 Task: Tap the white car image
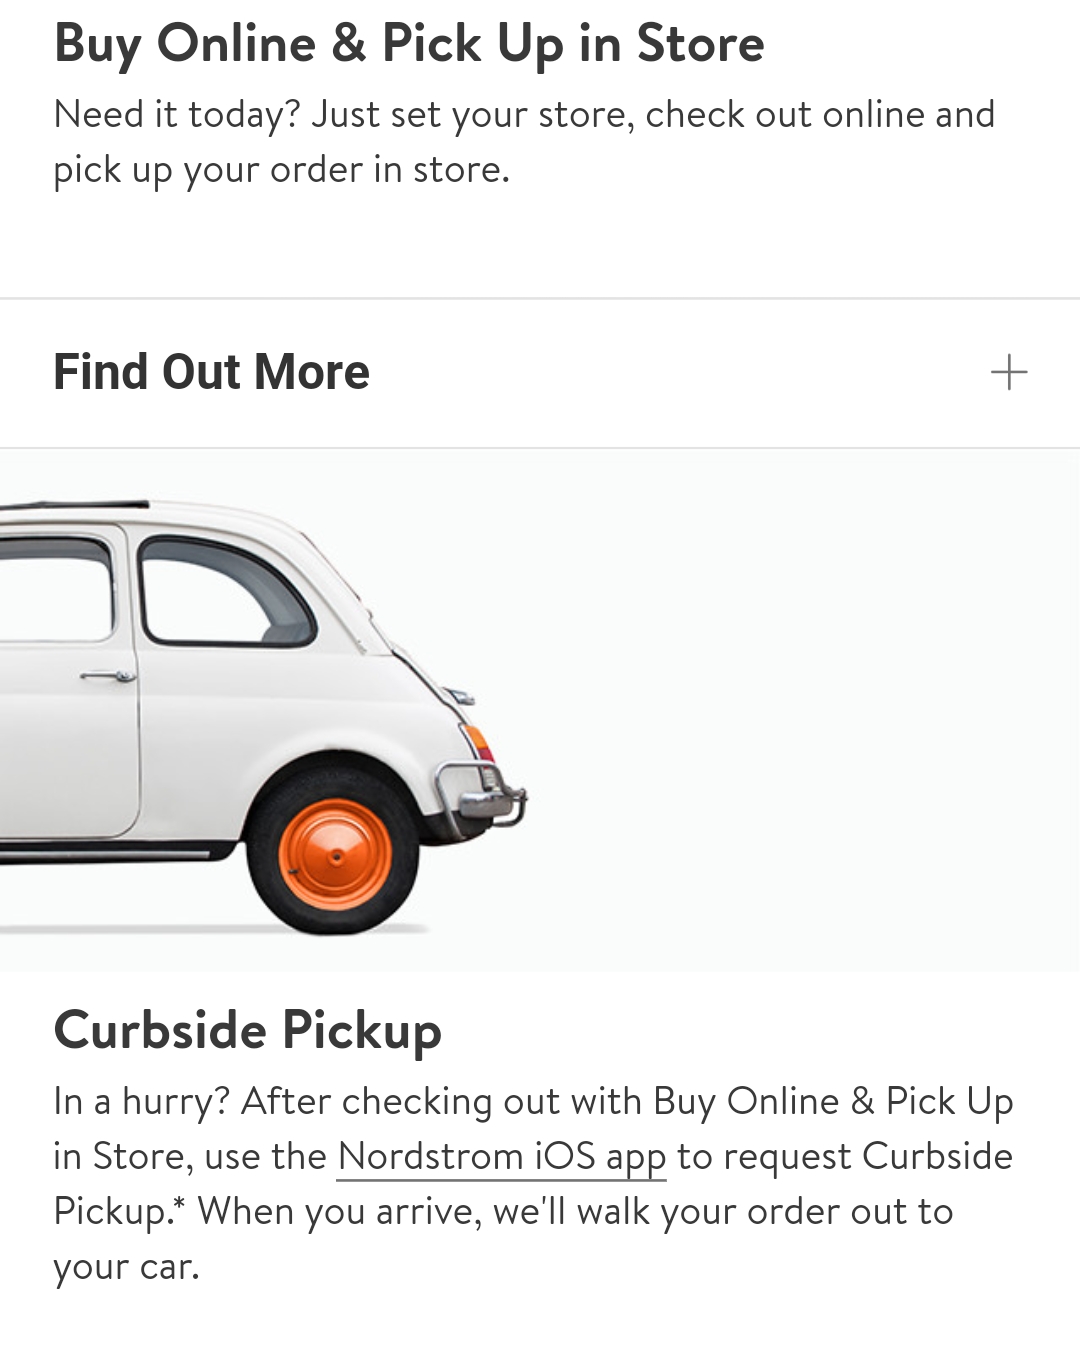(x=263, y=716)
